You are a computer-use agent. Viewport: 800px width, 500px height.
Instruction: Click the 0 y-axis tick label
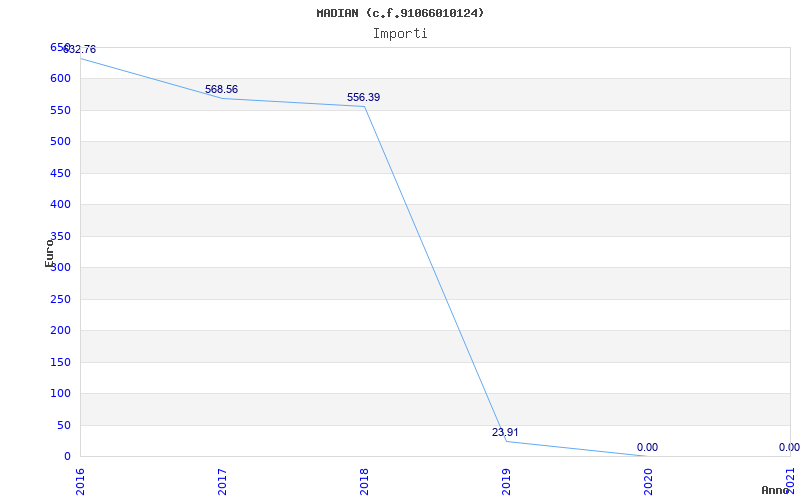click(x=67, y=456)
